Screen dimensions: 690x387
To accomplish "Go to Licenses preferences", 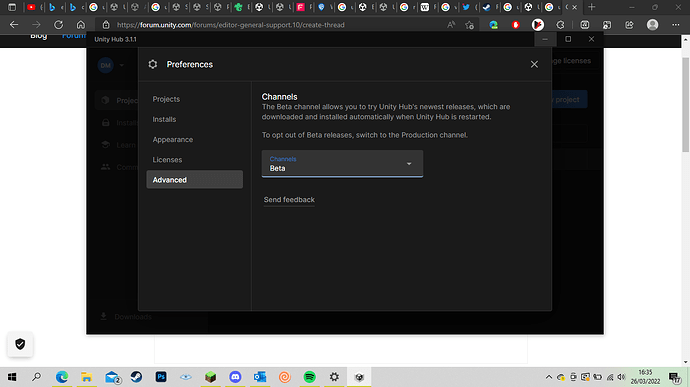I will point(167,160).
